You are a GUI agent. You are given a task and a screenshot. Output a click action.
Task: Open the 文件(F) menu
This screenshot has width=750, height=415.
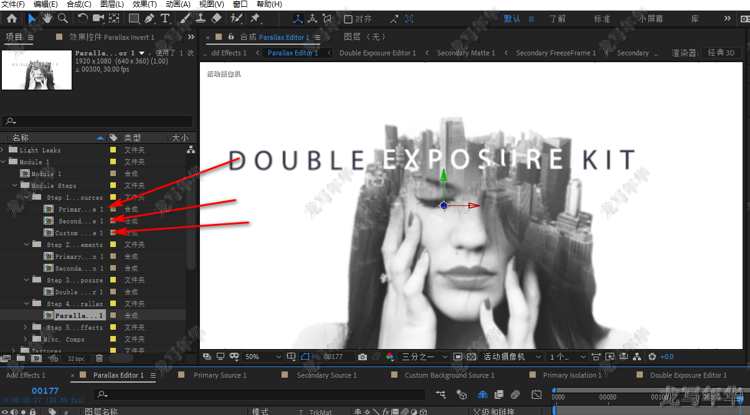pos(13,4)
